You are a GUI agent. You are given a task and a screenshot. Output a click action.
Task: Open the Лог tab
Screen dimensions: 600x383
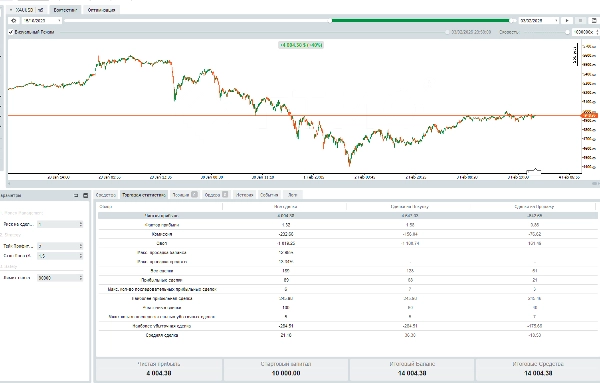click(293, 195)
